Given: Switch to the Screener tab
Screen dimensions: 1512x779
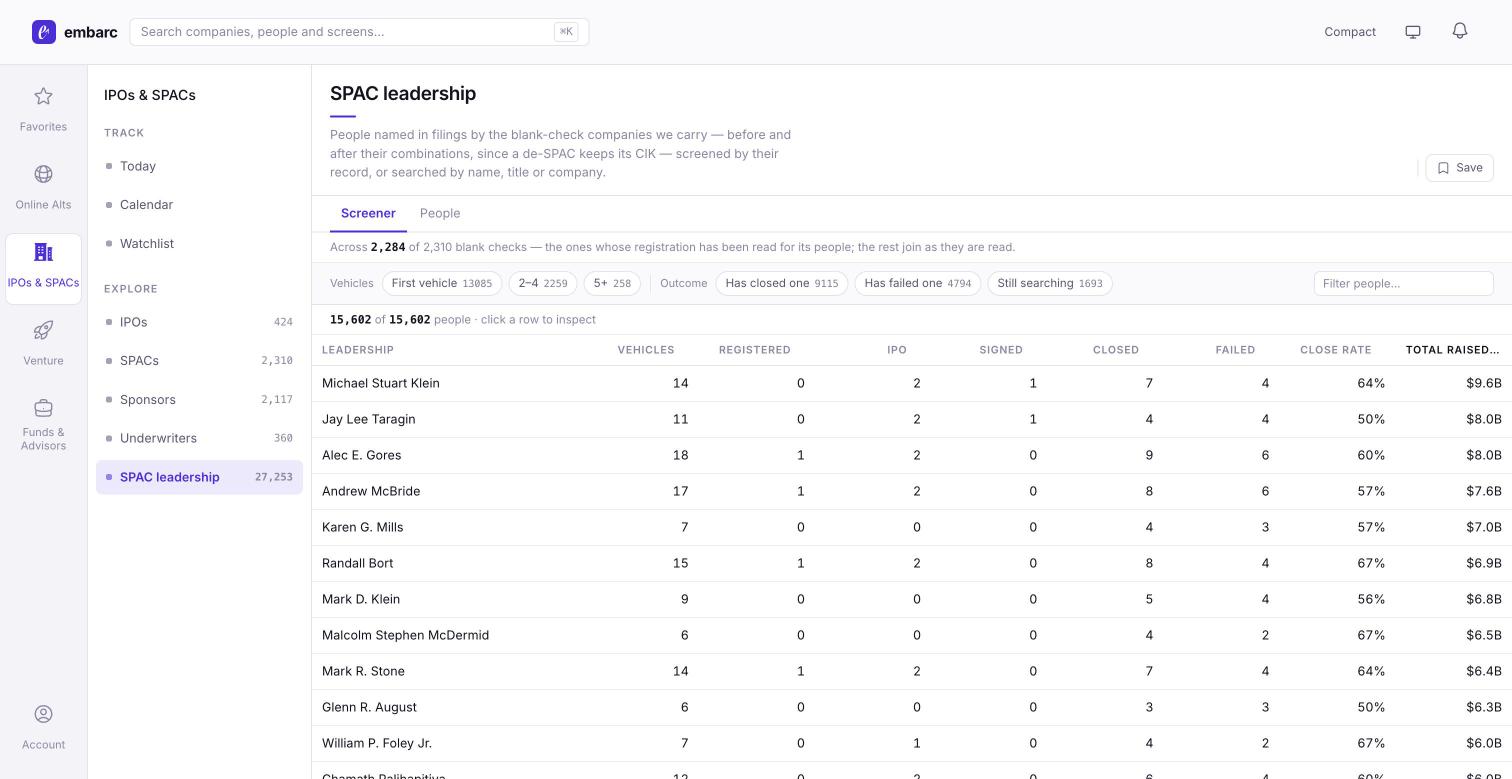Looking at the screenshot, I should 368,213.
